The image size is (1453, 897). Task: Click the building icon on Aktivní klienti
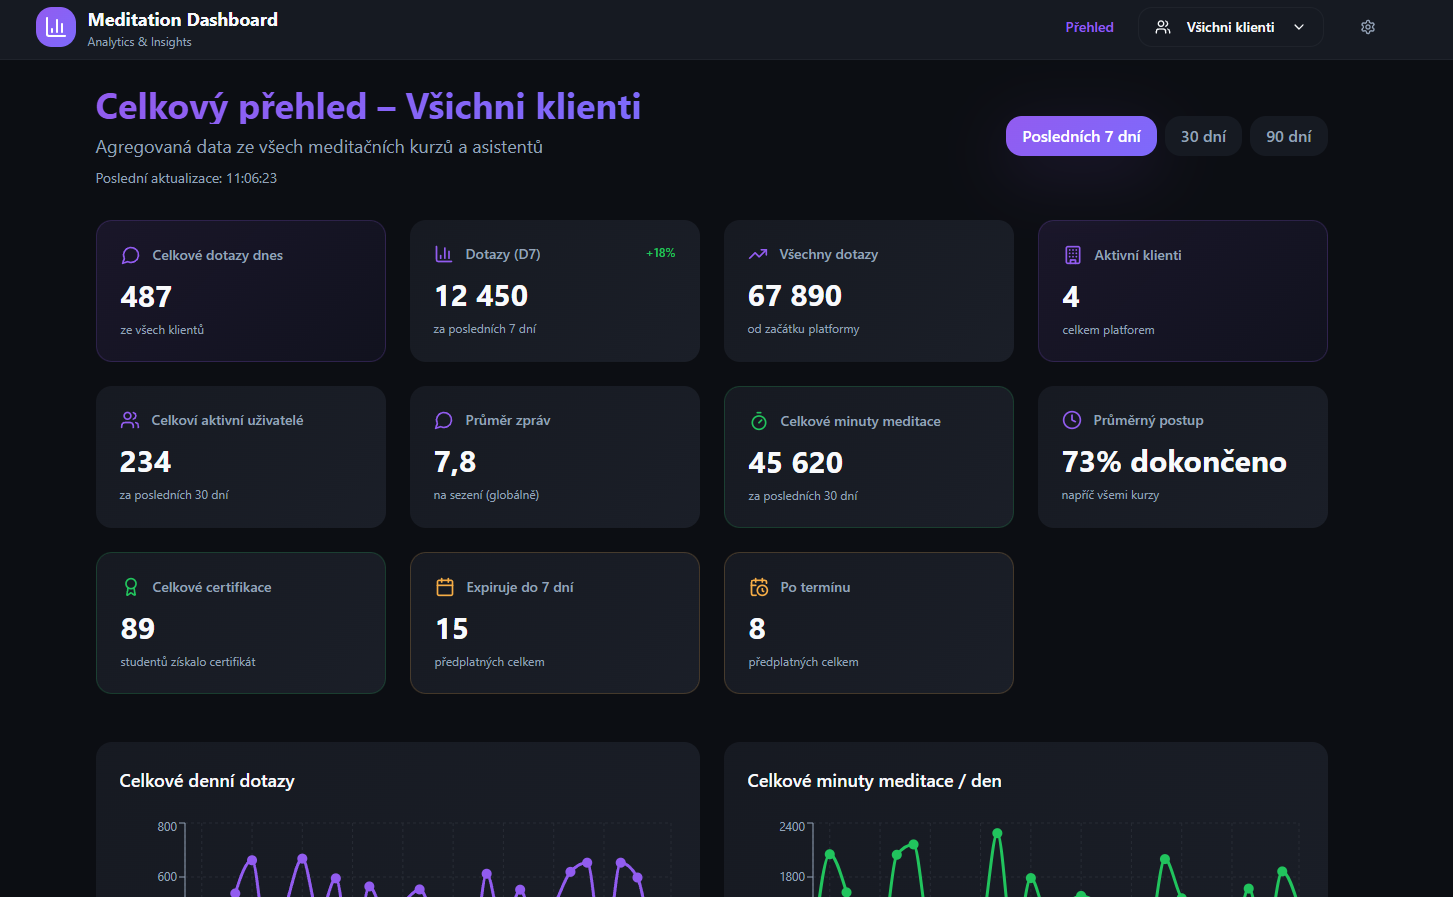(x=1072, y=255)
